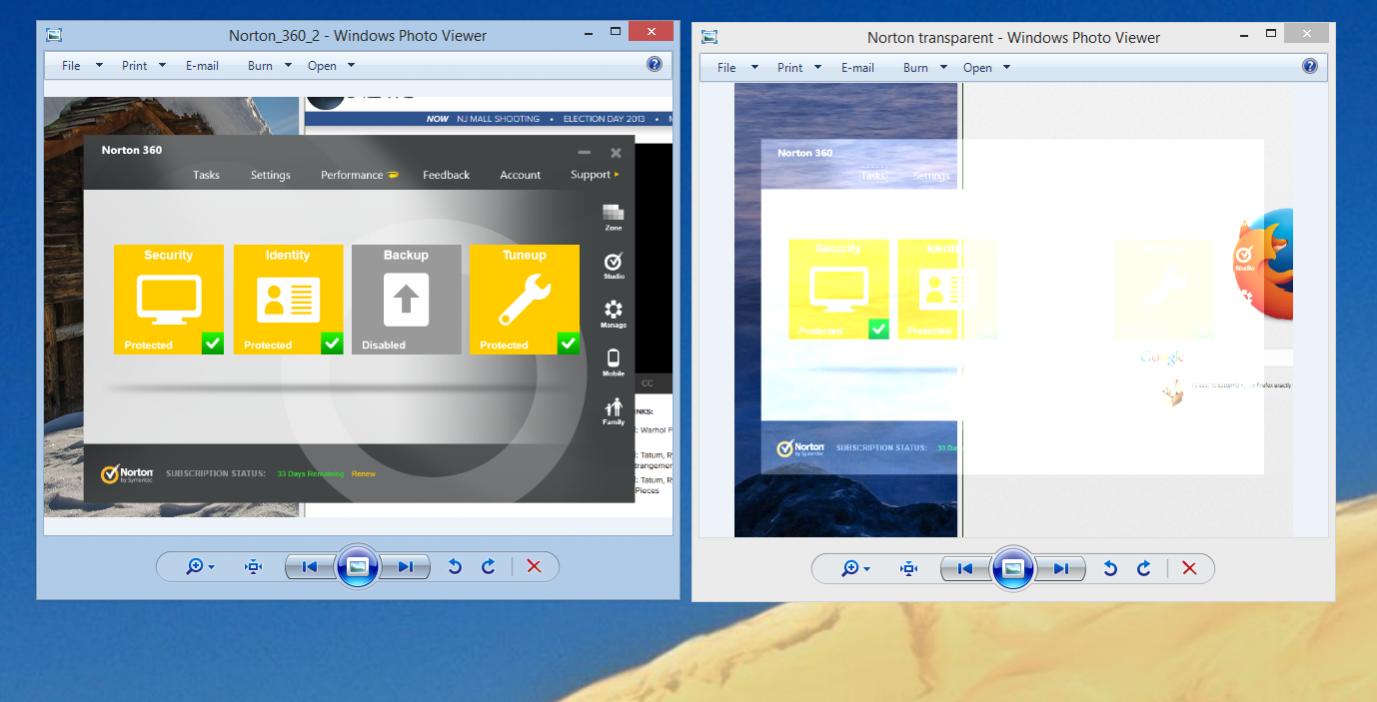This screenshot has width=1377, height=702.
Task: Click Feedback in the Norton 360 header
Action: 446,175
